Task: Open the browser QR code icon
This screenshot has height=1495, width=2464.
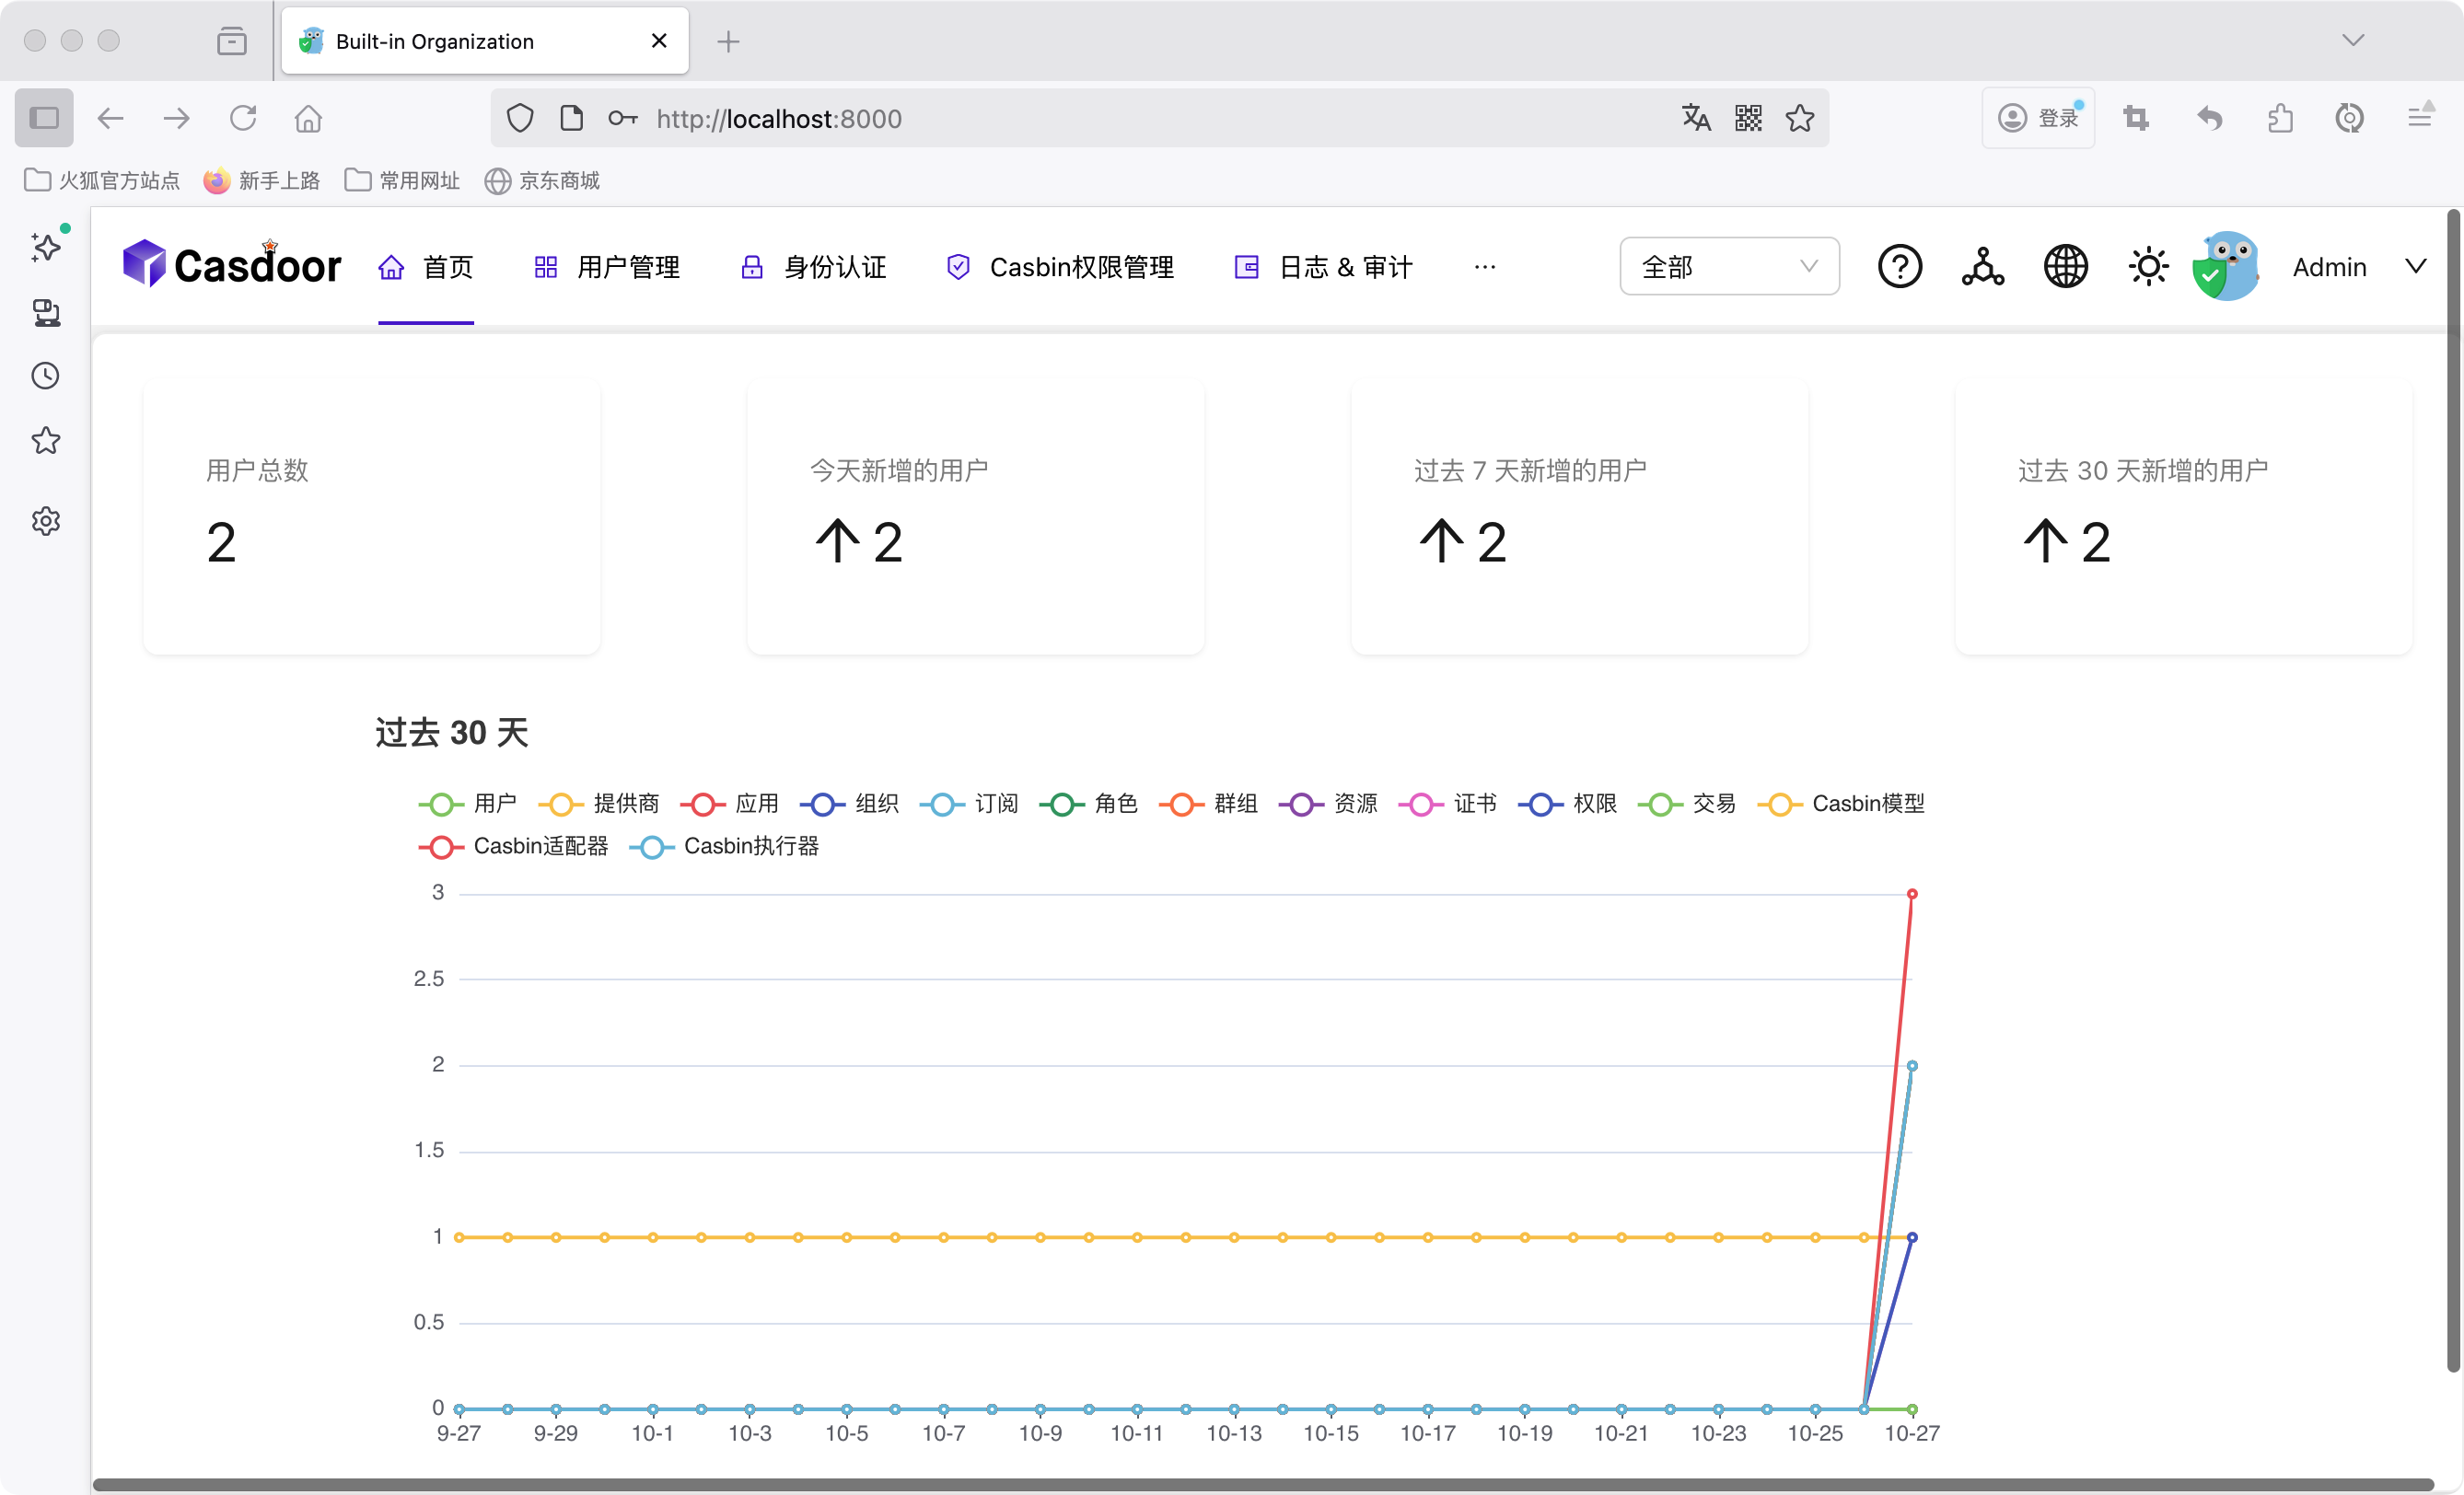Action: [x=1748, y=119]
